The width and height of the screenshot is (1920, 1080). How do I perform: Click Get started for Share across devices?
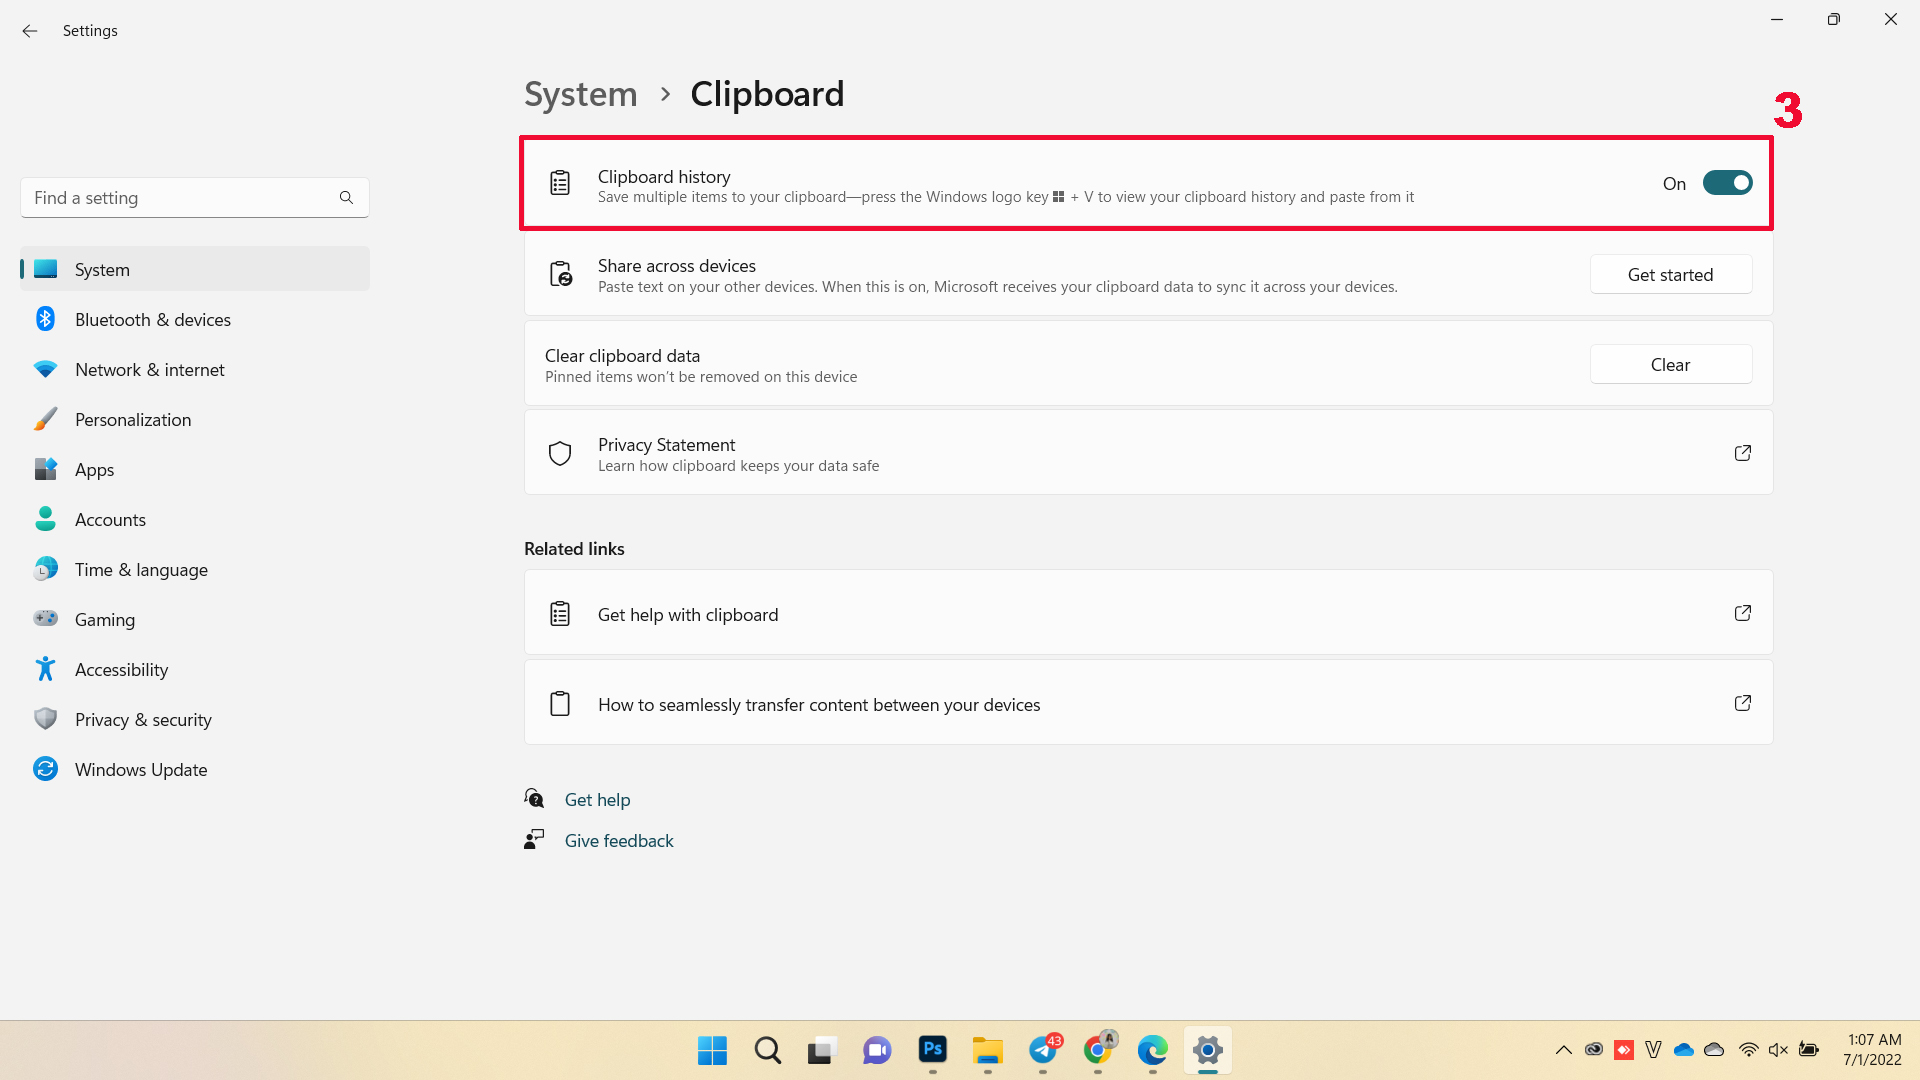click(x=1671, y=274)
